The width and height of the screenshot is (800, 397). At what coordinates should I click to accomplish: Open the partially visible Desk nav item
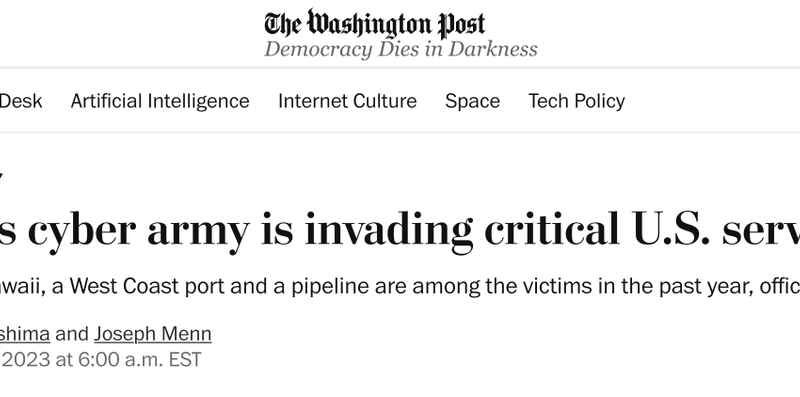click(21, 101)
